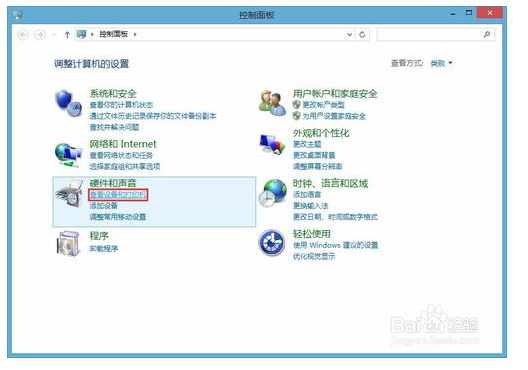The width and height of the screenshot is (528, 370).
Task: Click the window icon in title bar
Action: pyautogui.click(x=18, y=15)
